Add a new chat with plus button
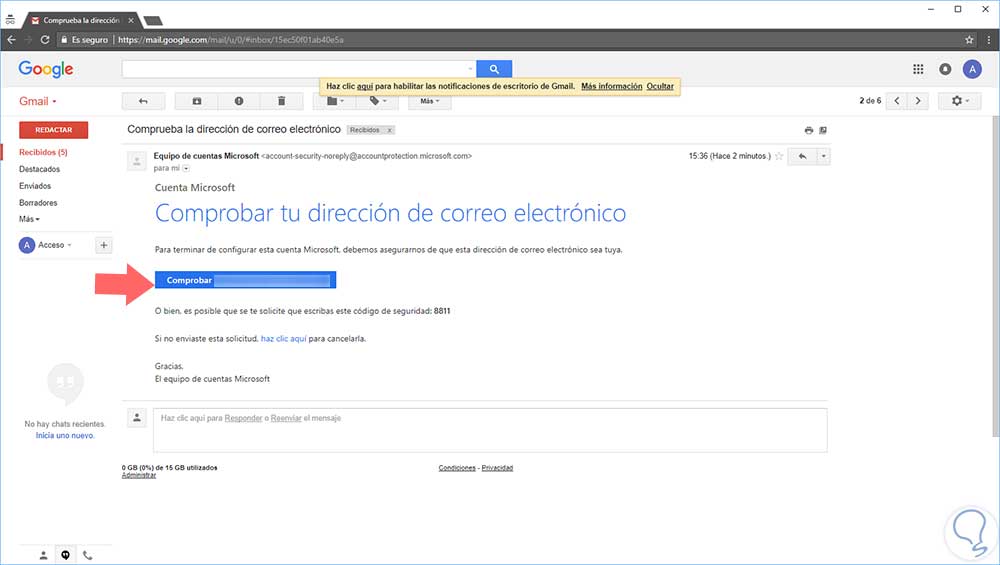This screenshot has height=565, width=1000. (103, 245)
